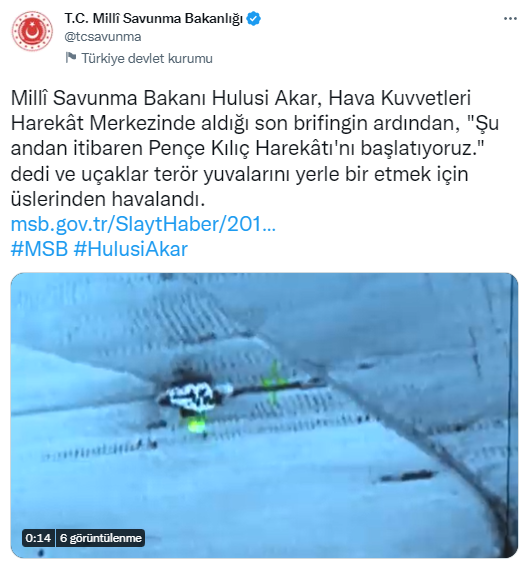The image size is (525, 566).
Task: Open the #HulusiAkar hashtag
Action: 131,249
